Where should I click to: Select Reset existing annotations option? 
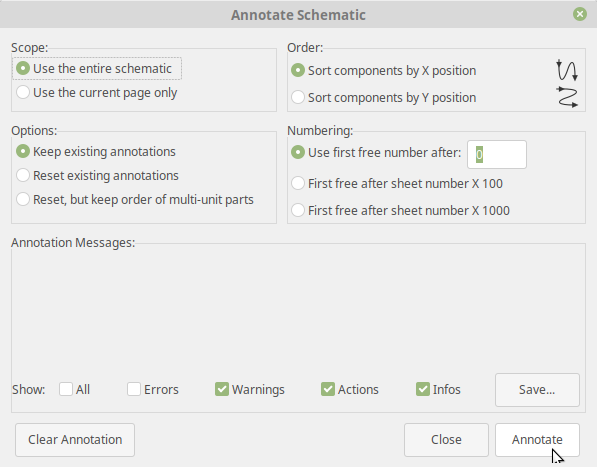point(97,175)
